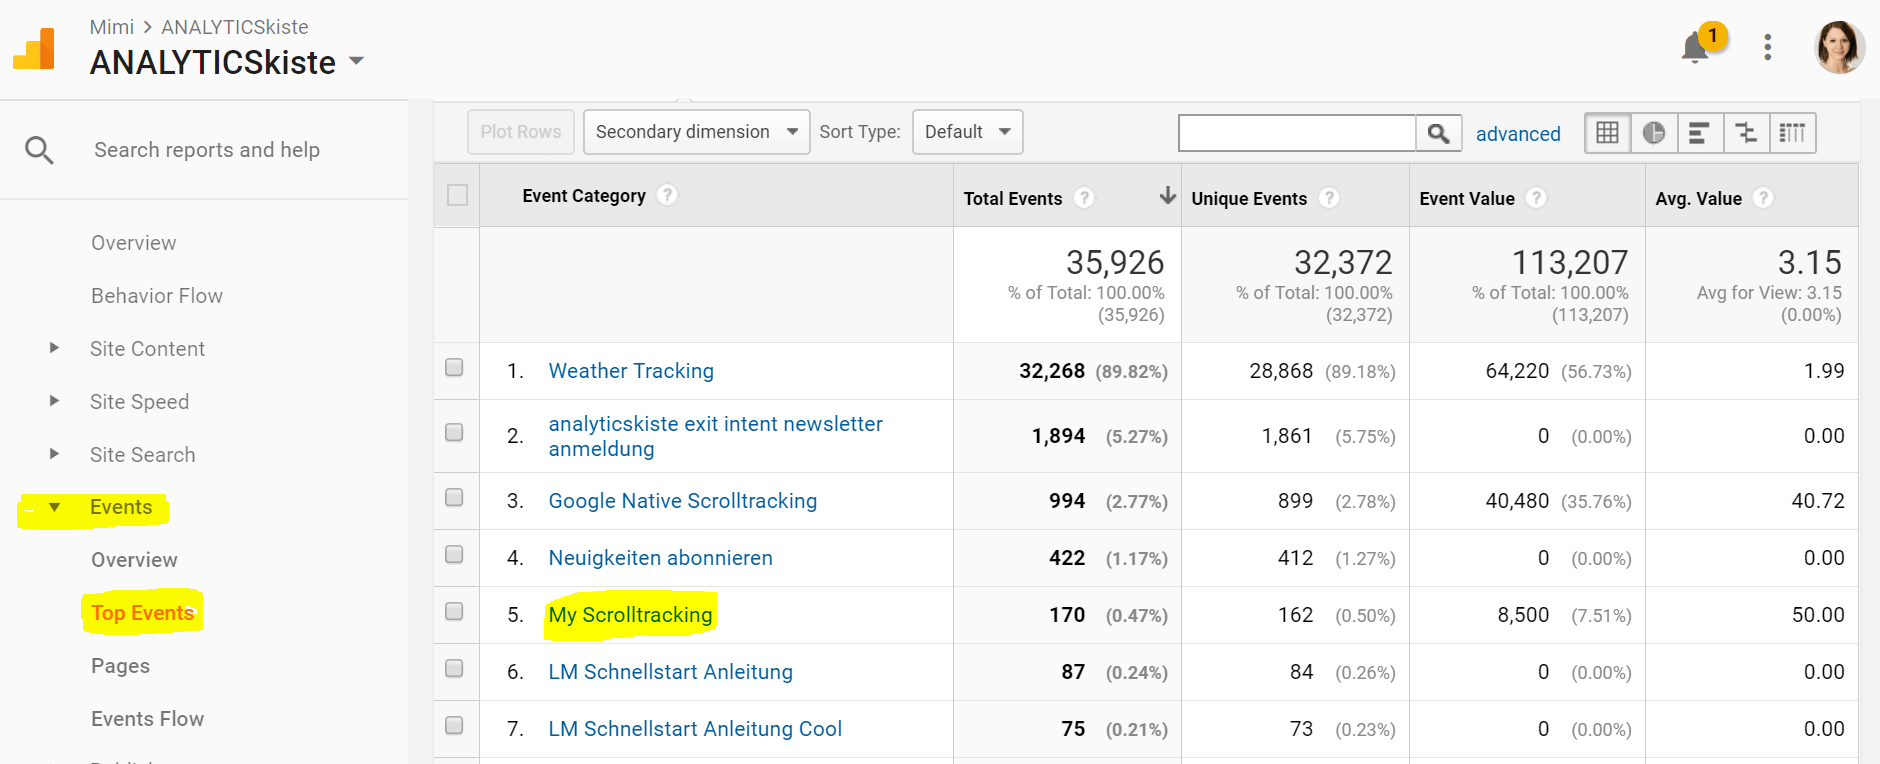Open the Google Native Scrolltracking category

pos(682,501)
